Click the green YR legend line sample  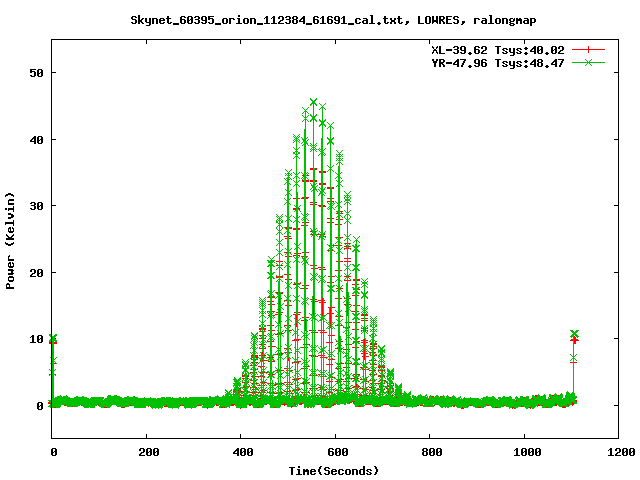588,62
